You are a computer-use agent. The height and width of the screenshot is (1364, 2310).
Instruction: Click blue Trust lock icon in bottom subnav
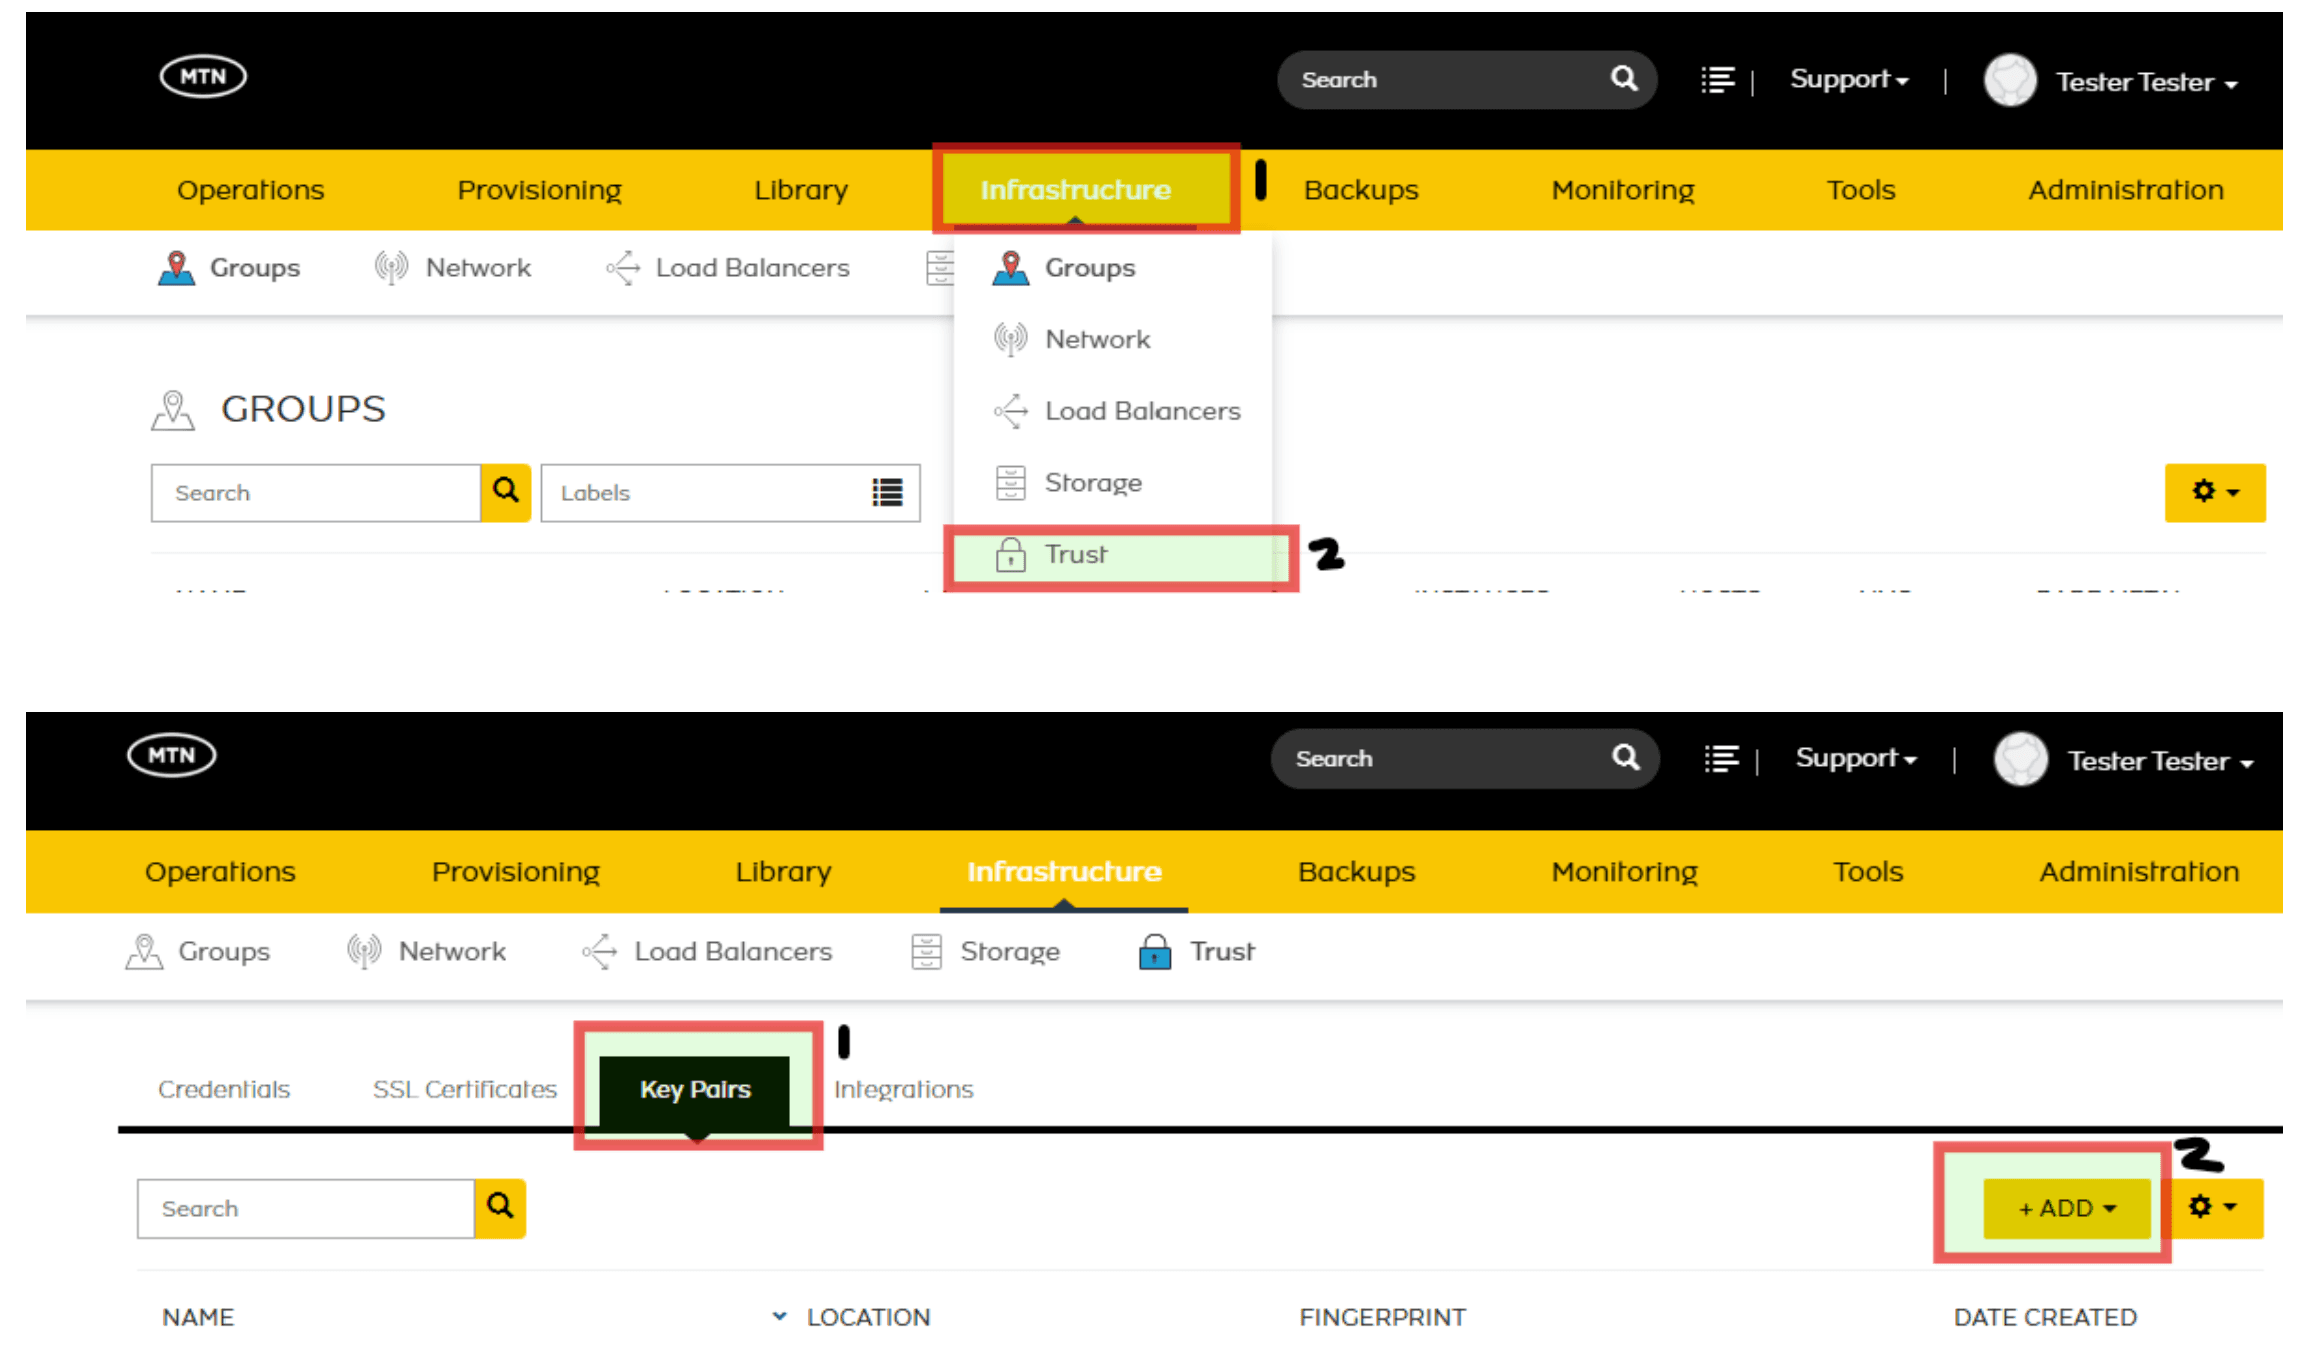1155,951
